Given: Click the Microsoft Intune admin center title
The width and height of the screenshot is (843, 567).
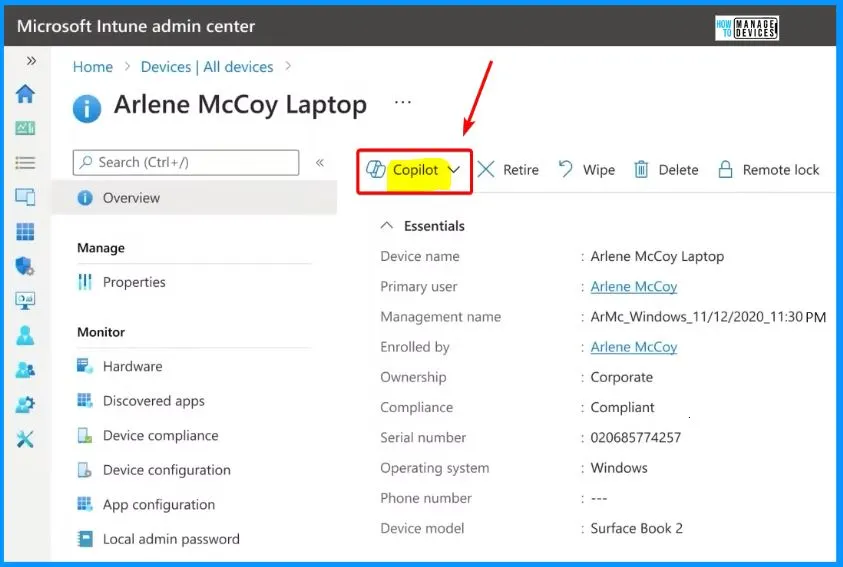Looking at the screenshot, I should click(136, 26).
